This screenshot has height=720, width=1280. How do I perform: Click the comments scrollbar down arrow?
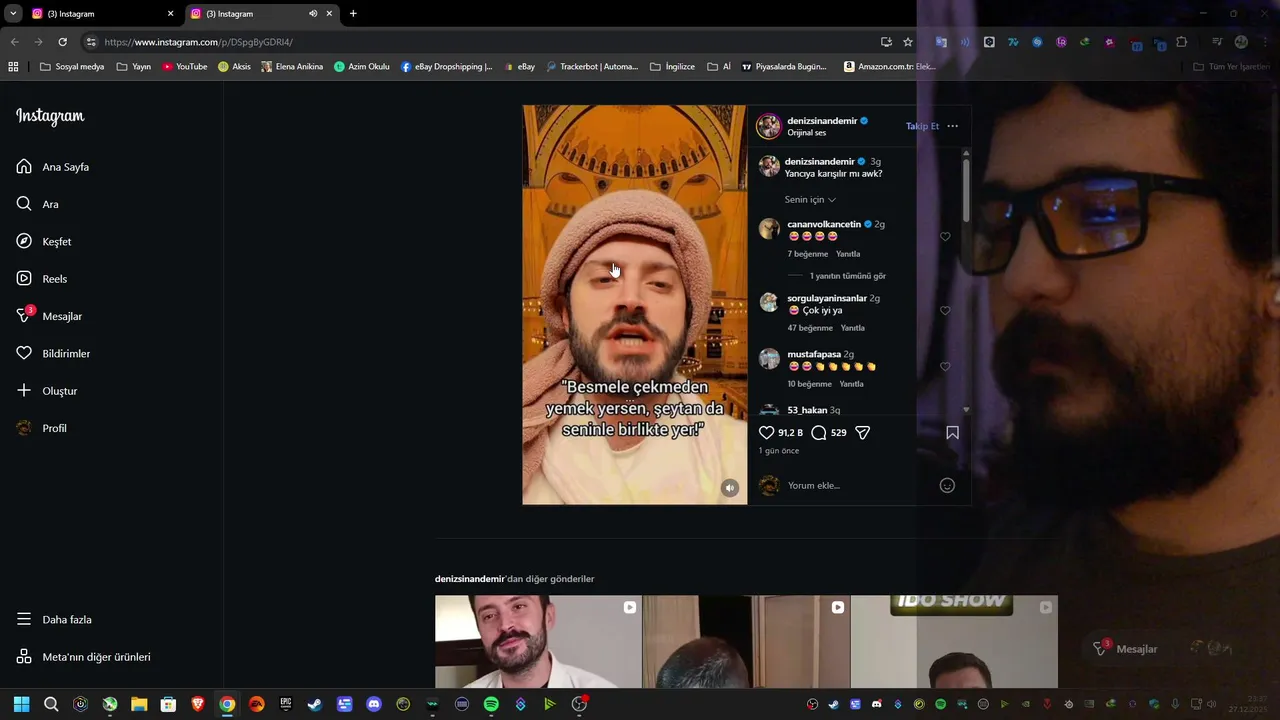[966, 410]
